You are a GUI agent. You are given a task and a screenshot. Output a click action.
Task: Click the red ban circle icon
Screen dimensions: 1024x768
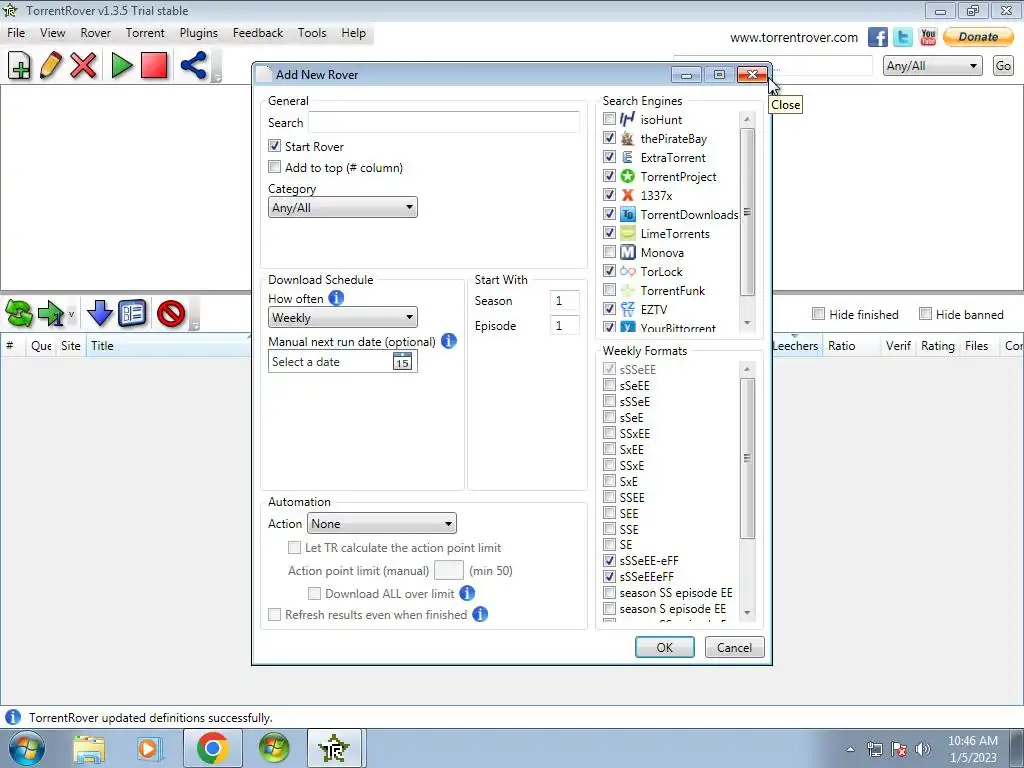click(171, 314)
